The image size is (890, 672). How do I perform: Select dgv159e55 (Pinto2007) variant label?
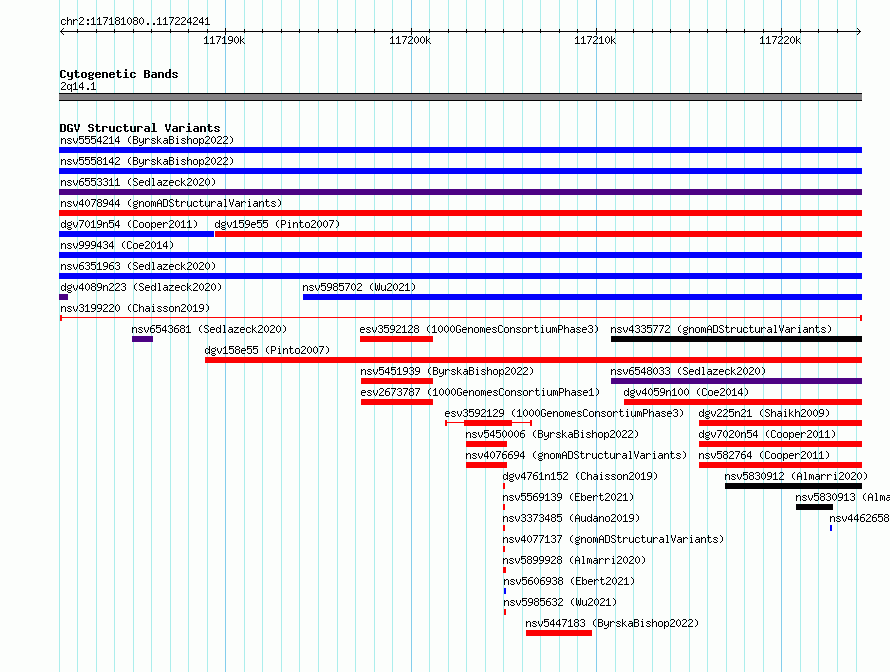pos(277,224)
